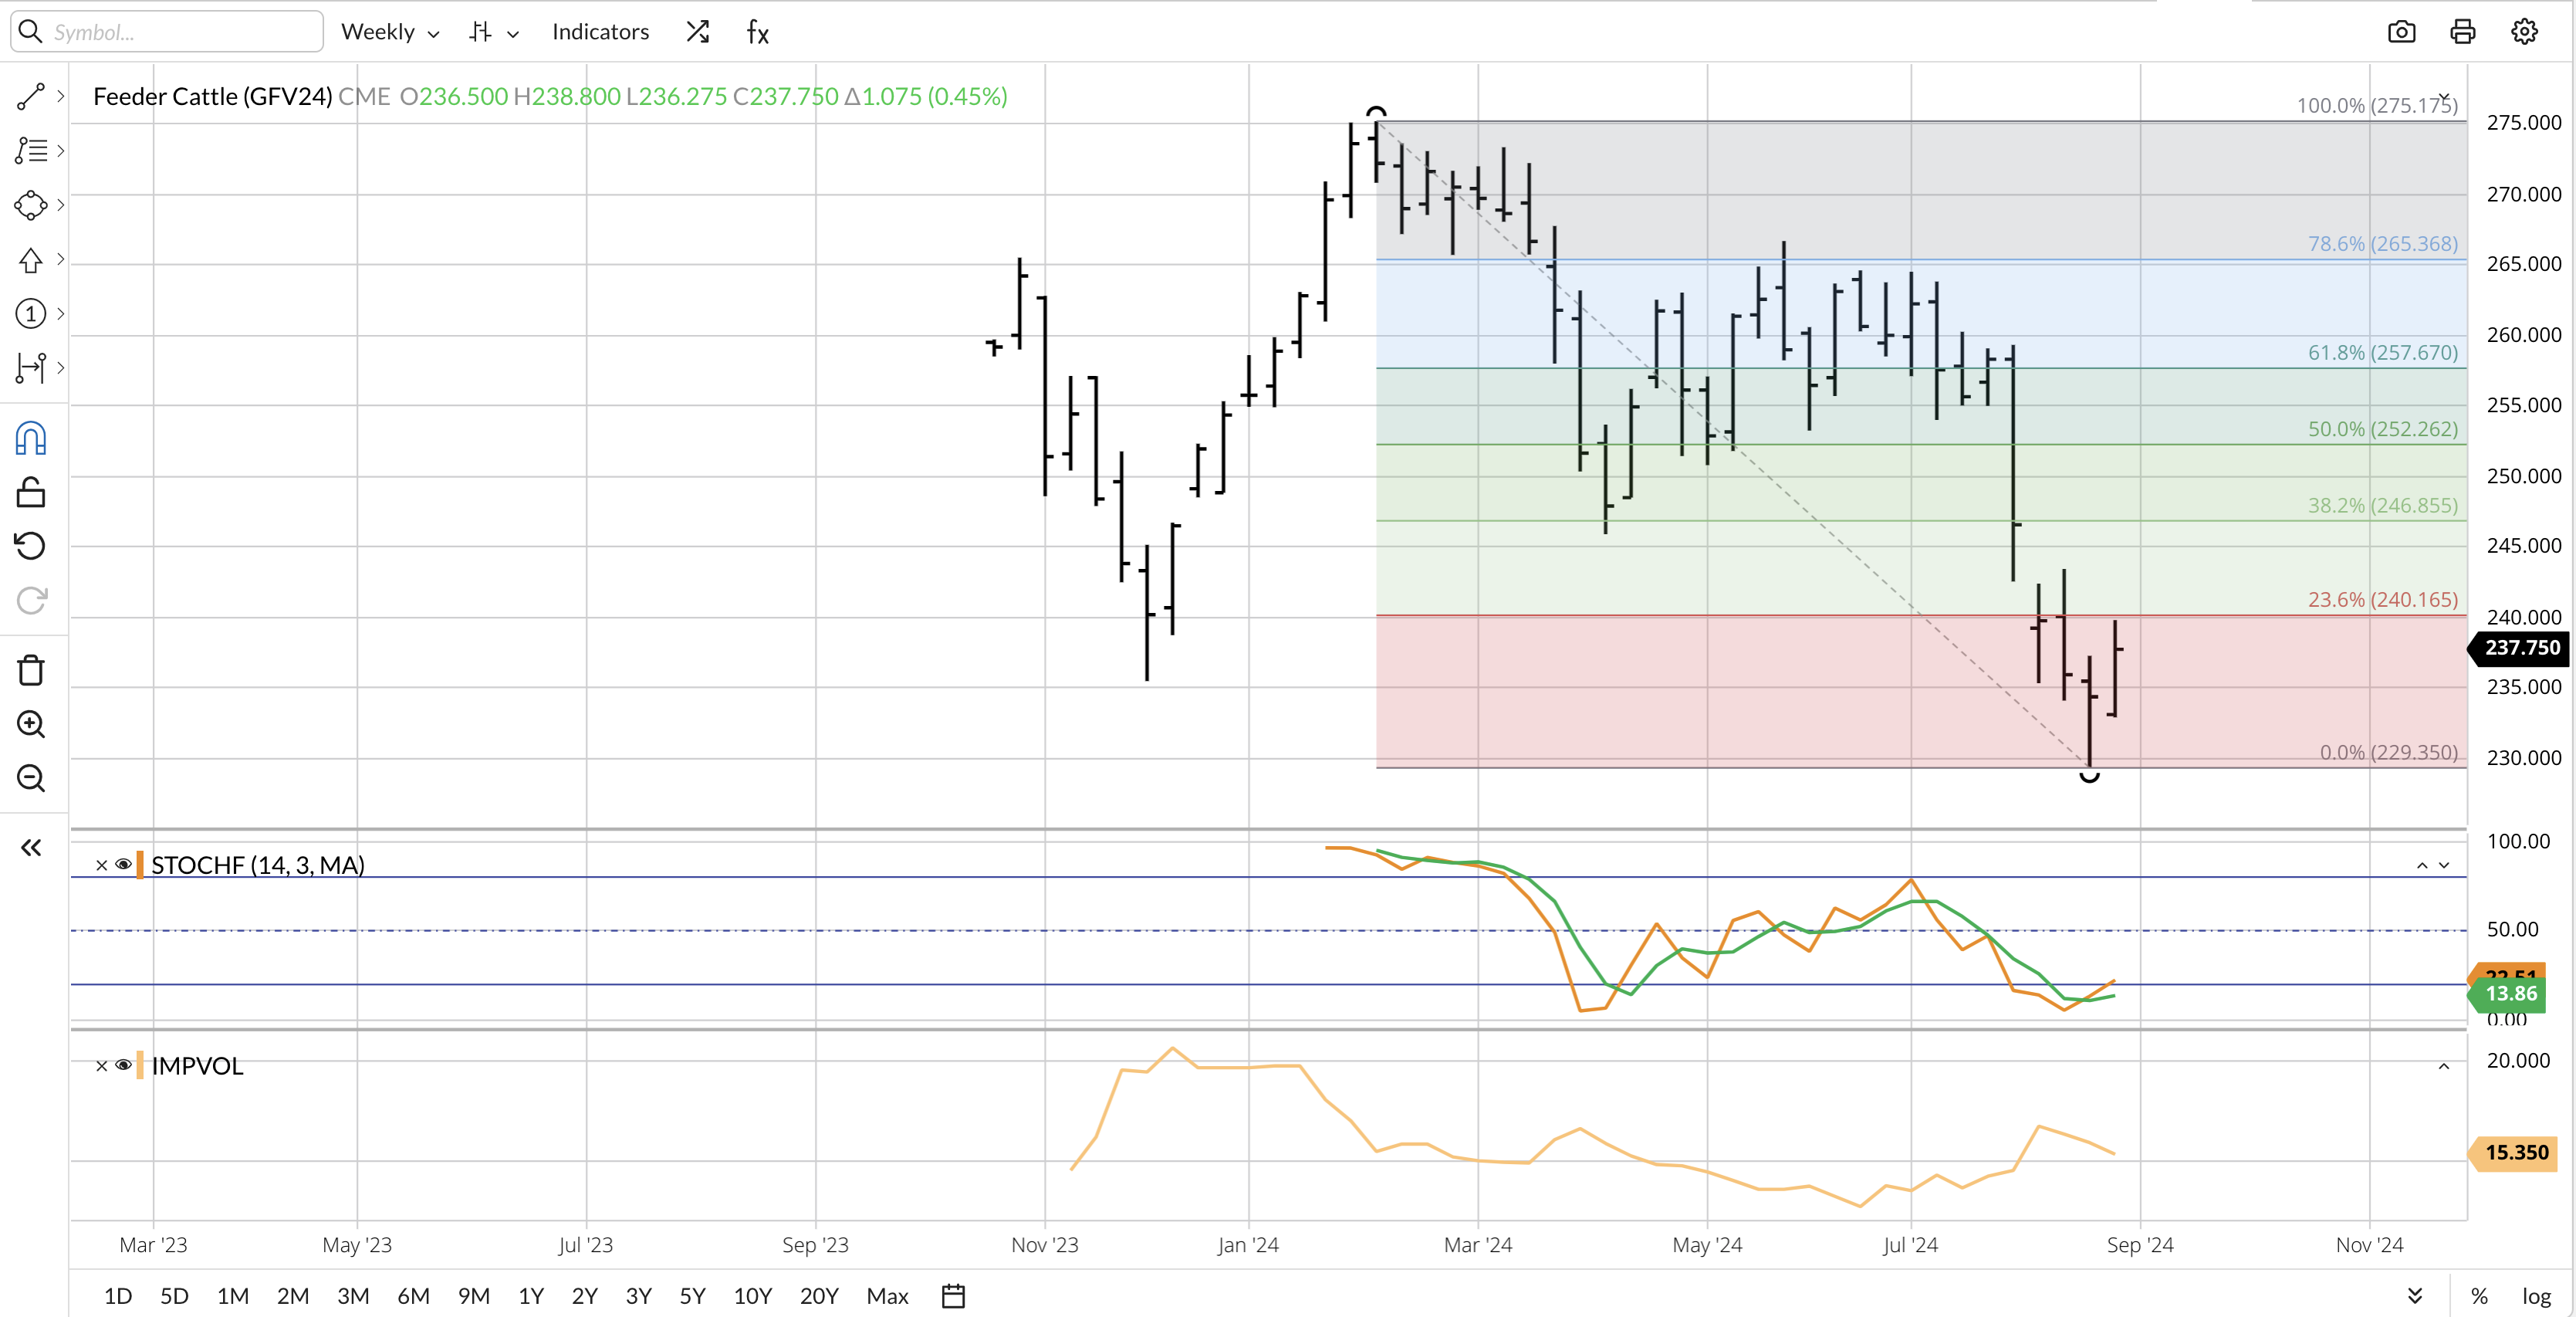Toggle STOCHF indicator visibility eye
Image resolution: width=2576 pixels, height=1317 pixels.
click(123, 865)
